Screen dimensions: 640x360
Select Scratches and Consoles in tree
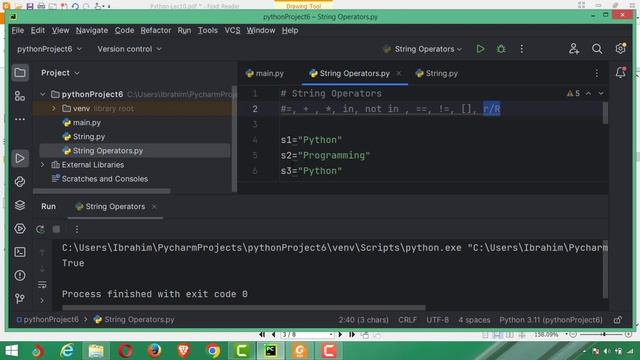point(100,179)
